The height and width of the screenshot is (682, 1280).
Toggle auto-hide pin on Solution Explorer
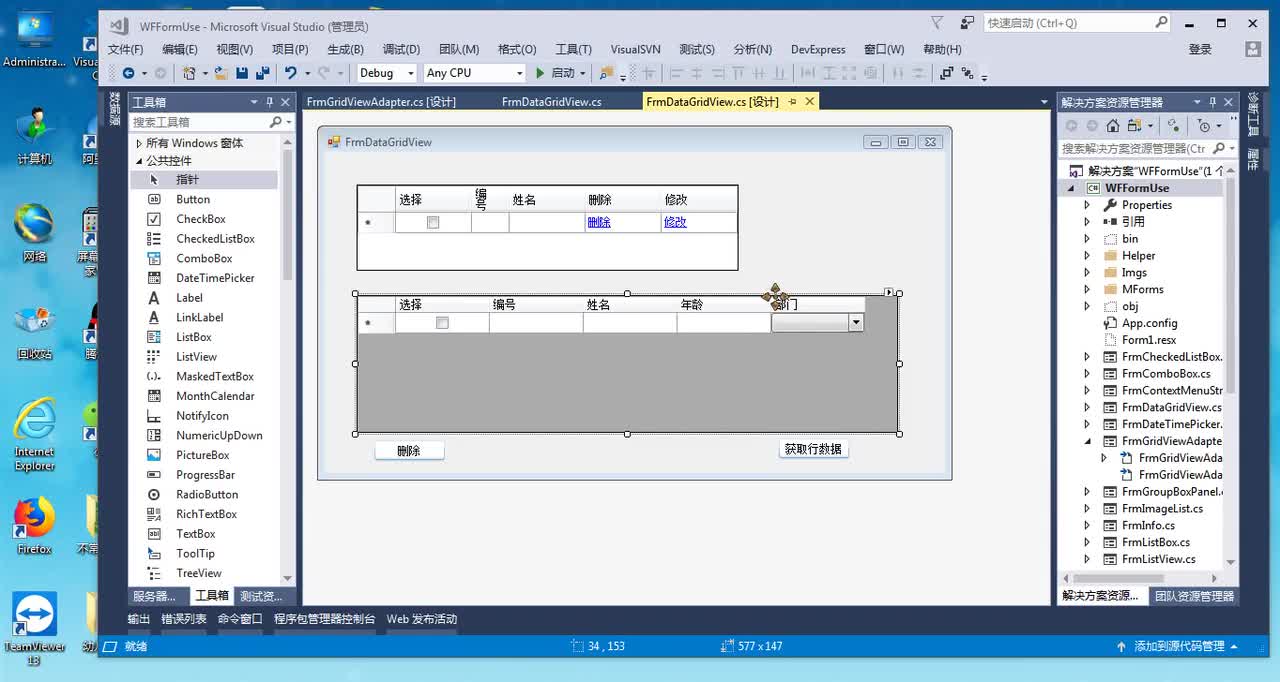coord(1213,102)
